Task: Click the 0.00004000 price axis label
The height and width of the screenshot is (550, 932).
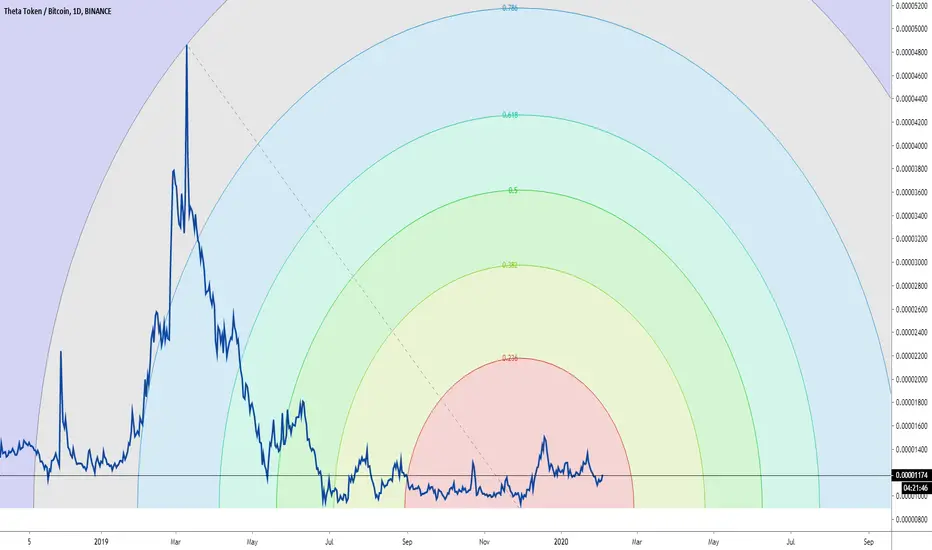Action: click(912, 146)
